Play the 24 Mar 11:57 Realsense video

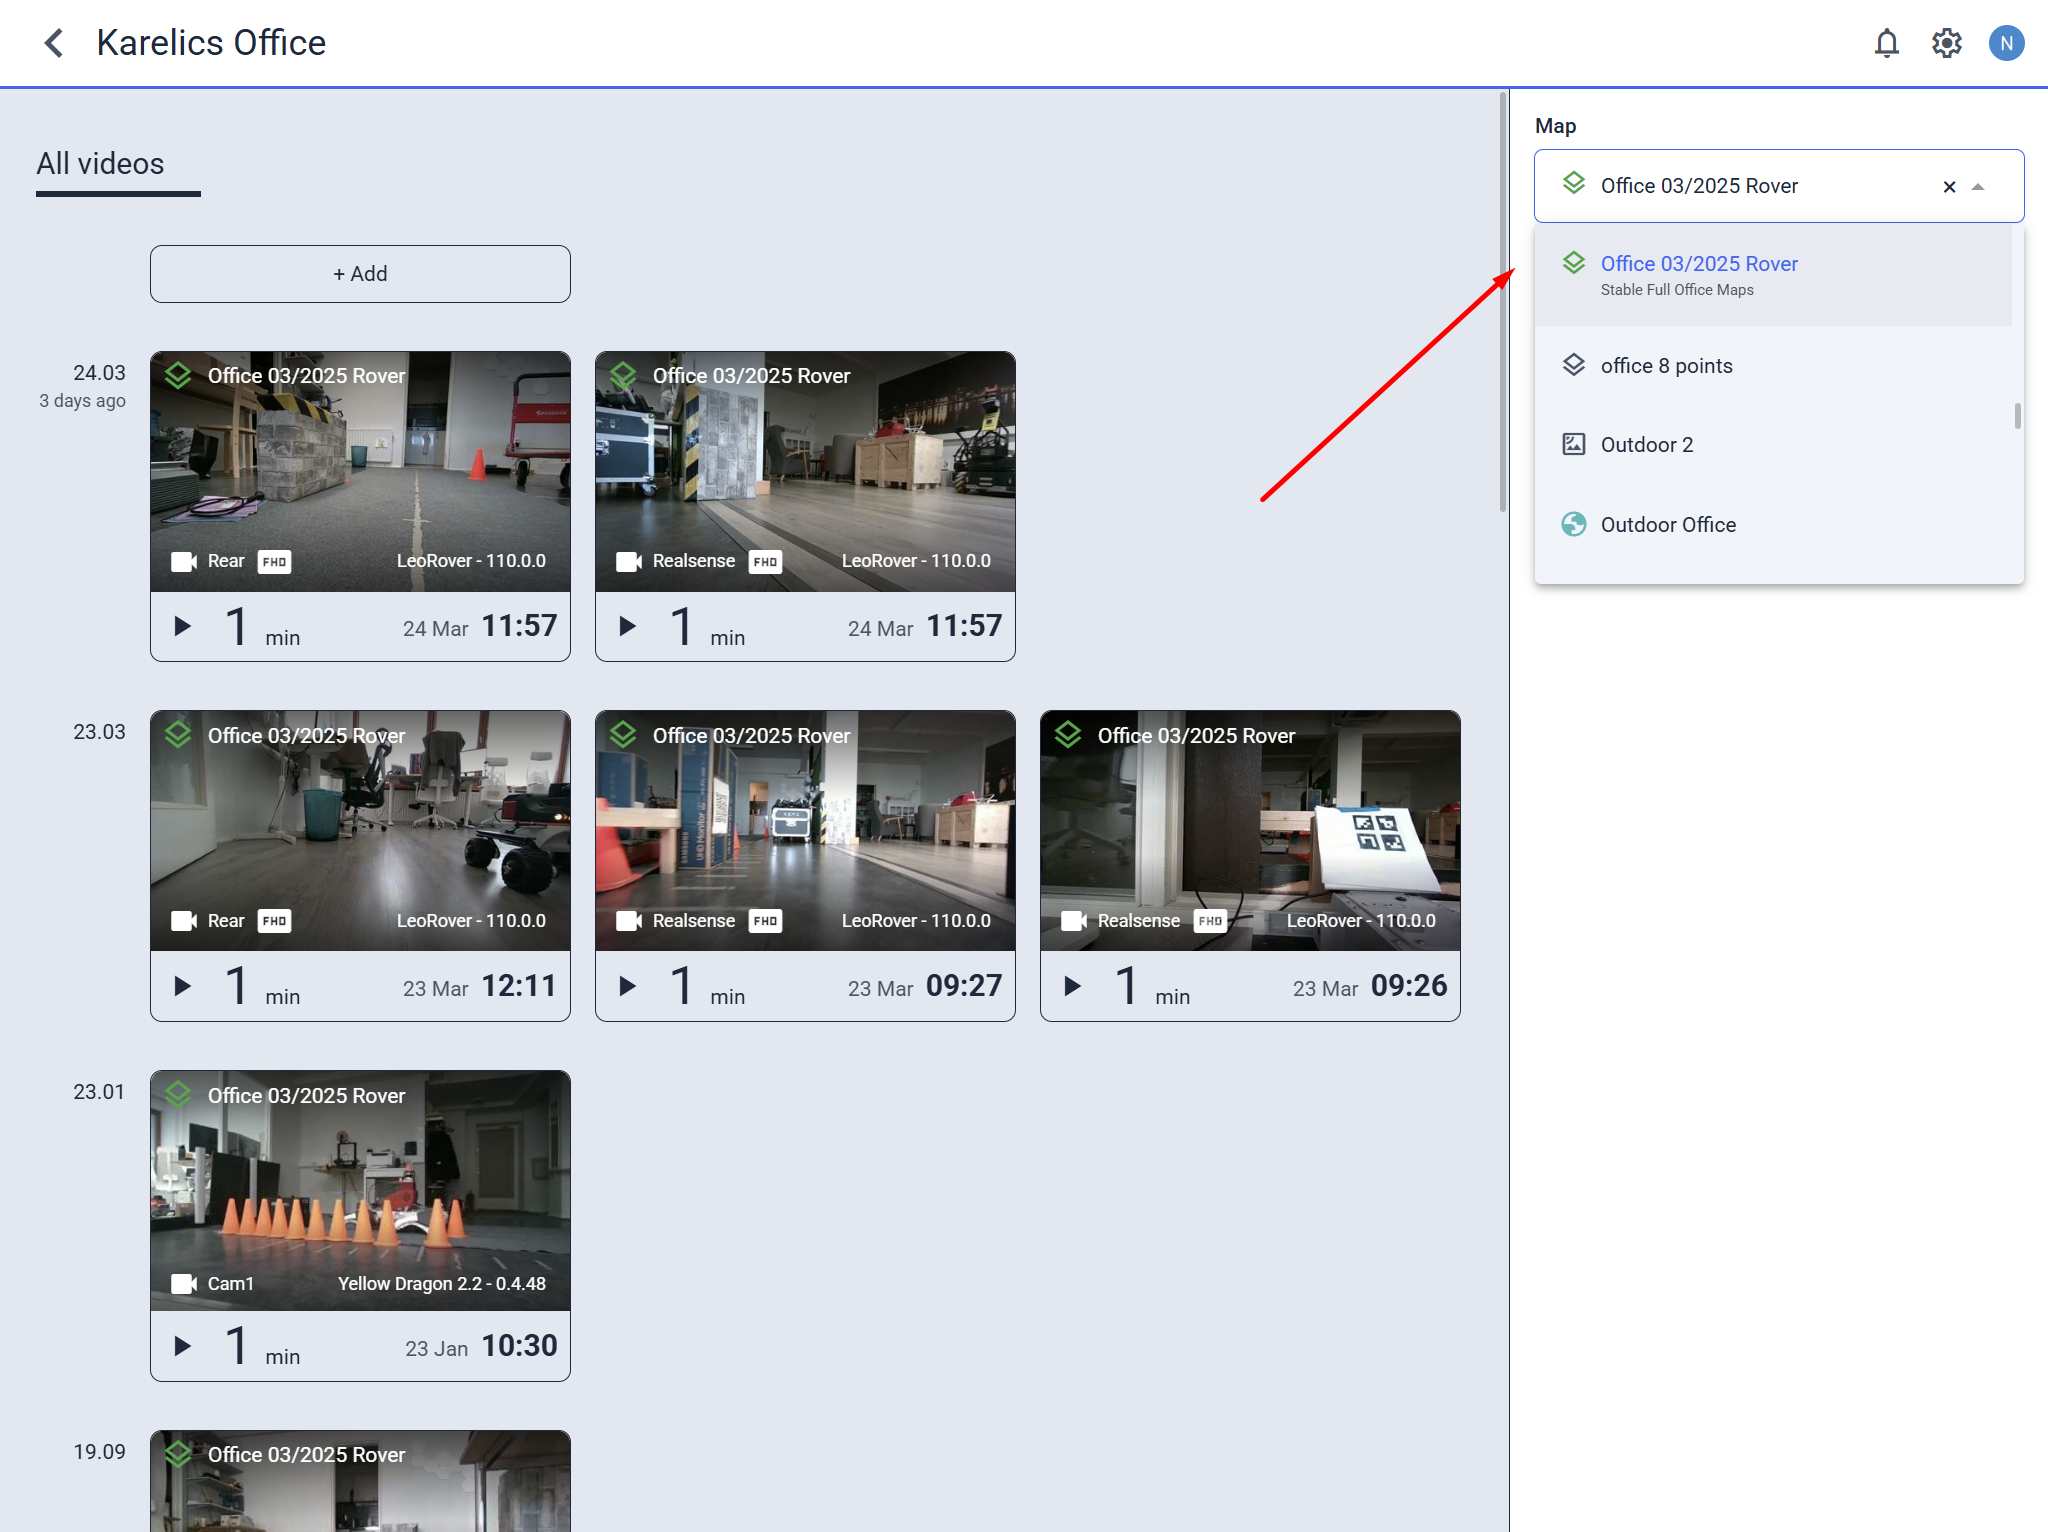coord(627,627)
